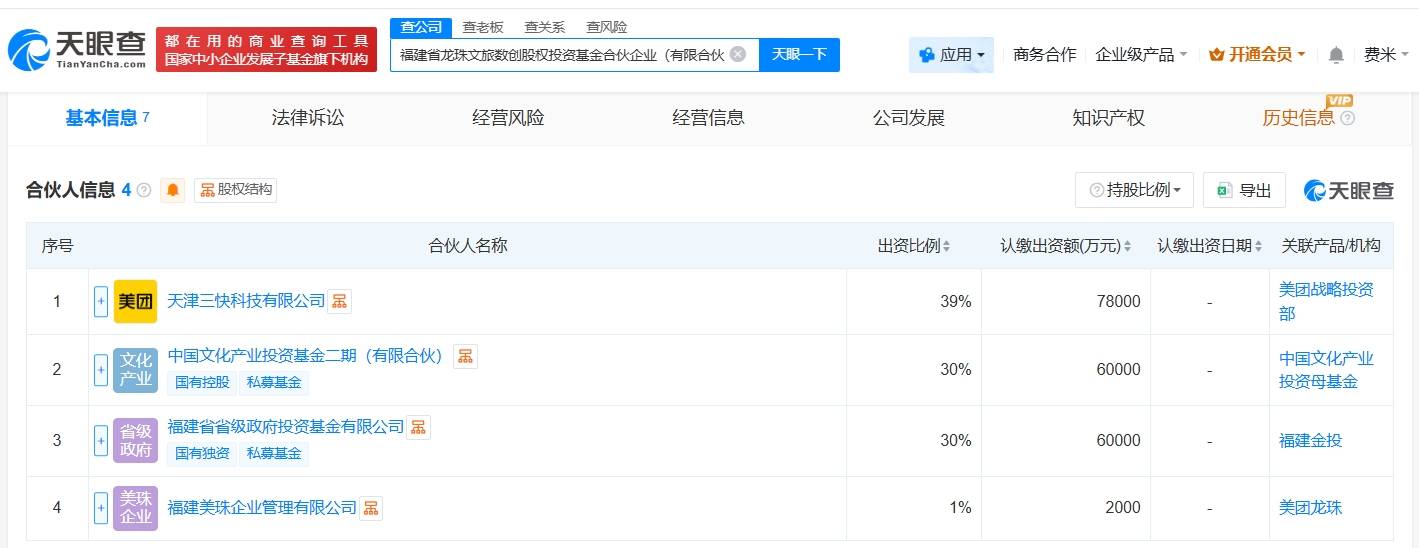Click the notification bell icon in header
Viewport: 1419px width, 548px height.
[x=1336, y=55]
